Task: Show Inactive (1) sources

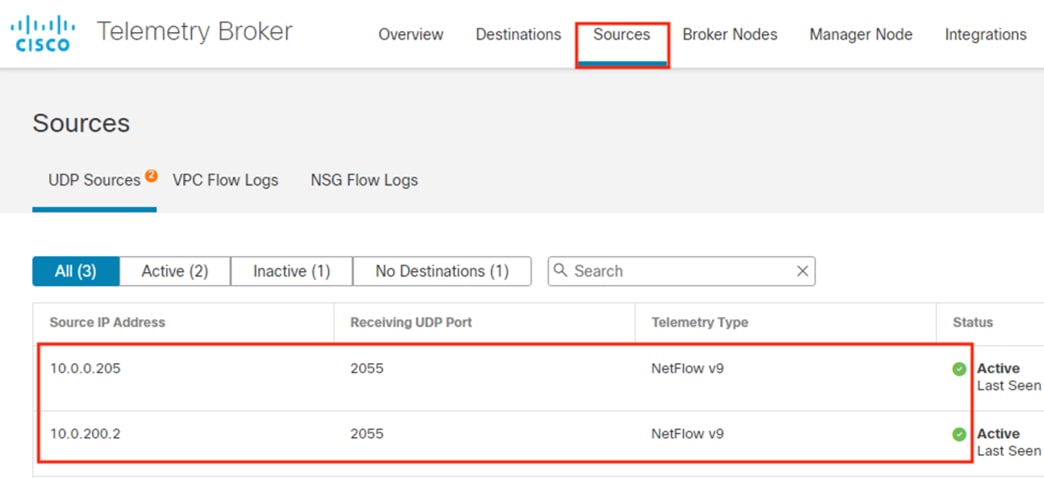Action: [x=292, y=271]
